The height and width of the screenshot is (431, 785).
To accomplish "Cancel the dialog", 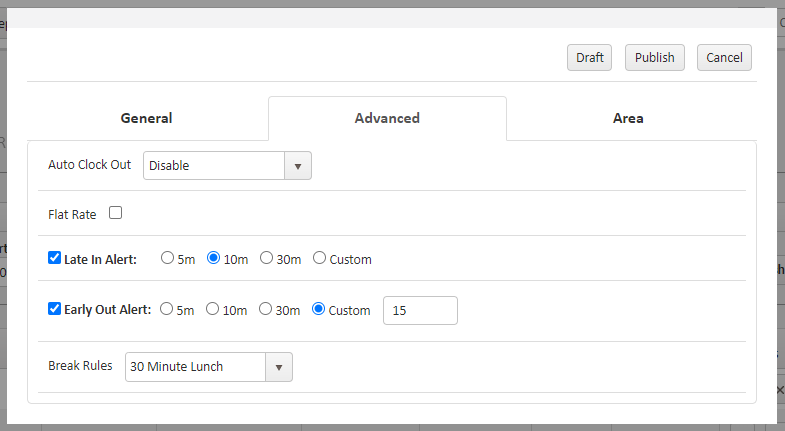I will pyautogui.click(x=724, y=58).
